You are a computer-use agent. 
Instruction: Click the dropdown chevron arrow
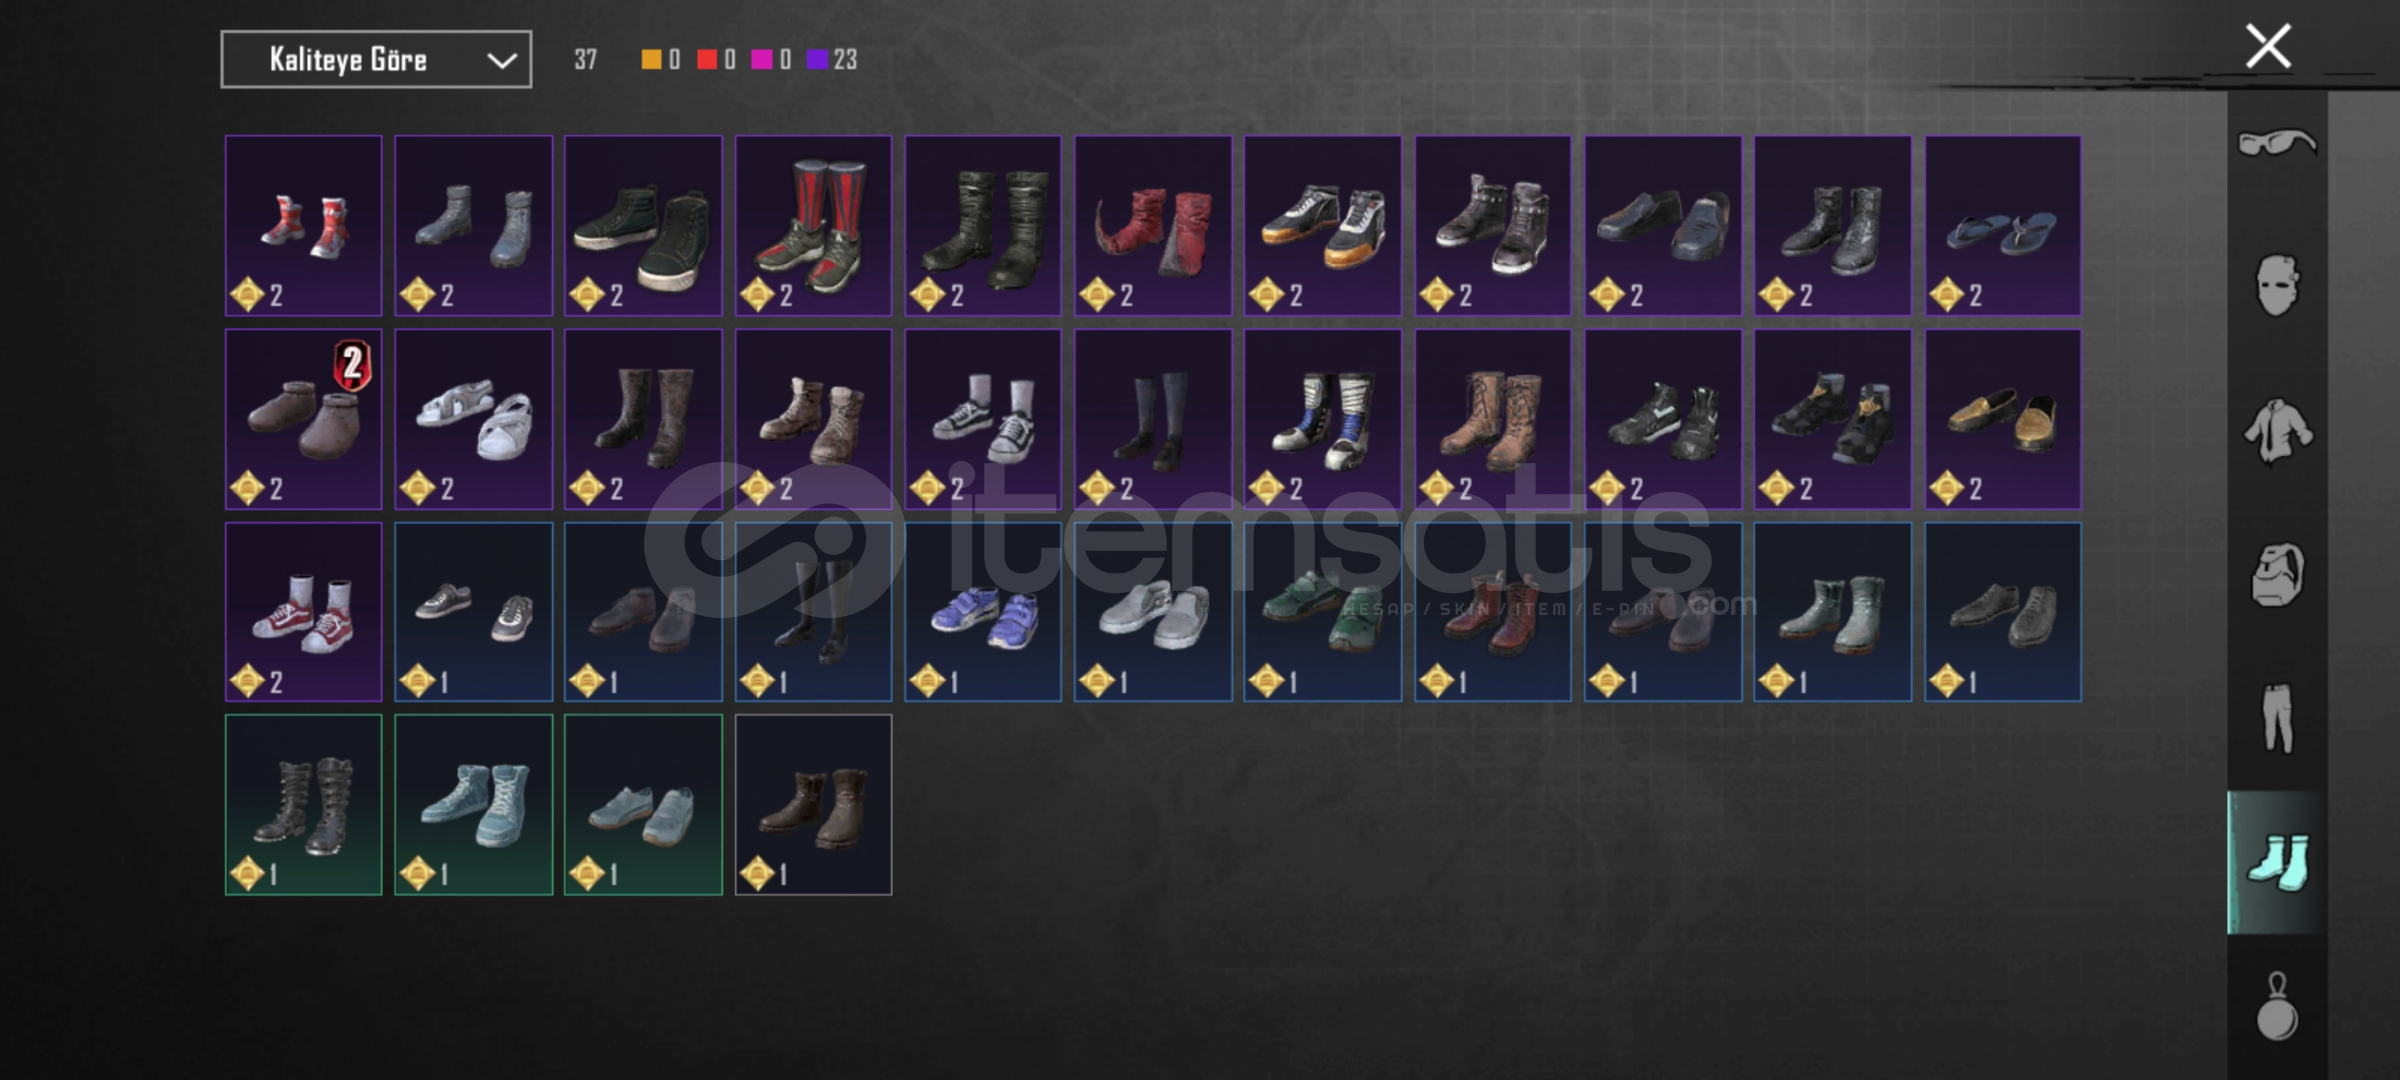[501, 61]
